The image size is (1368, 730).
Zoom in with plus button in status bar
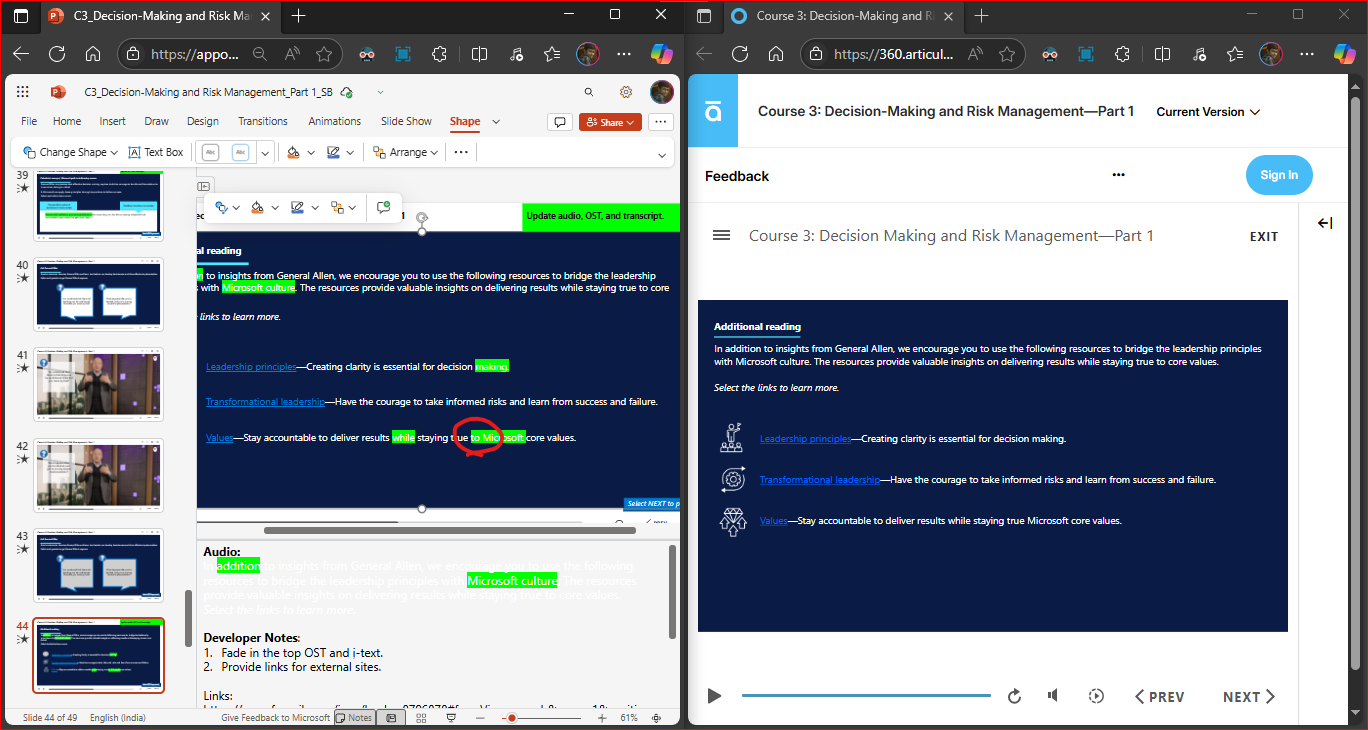601,718
